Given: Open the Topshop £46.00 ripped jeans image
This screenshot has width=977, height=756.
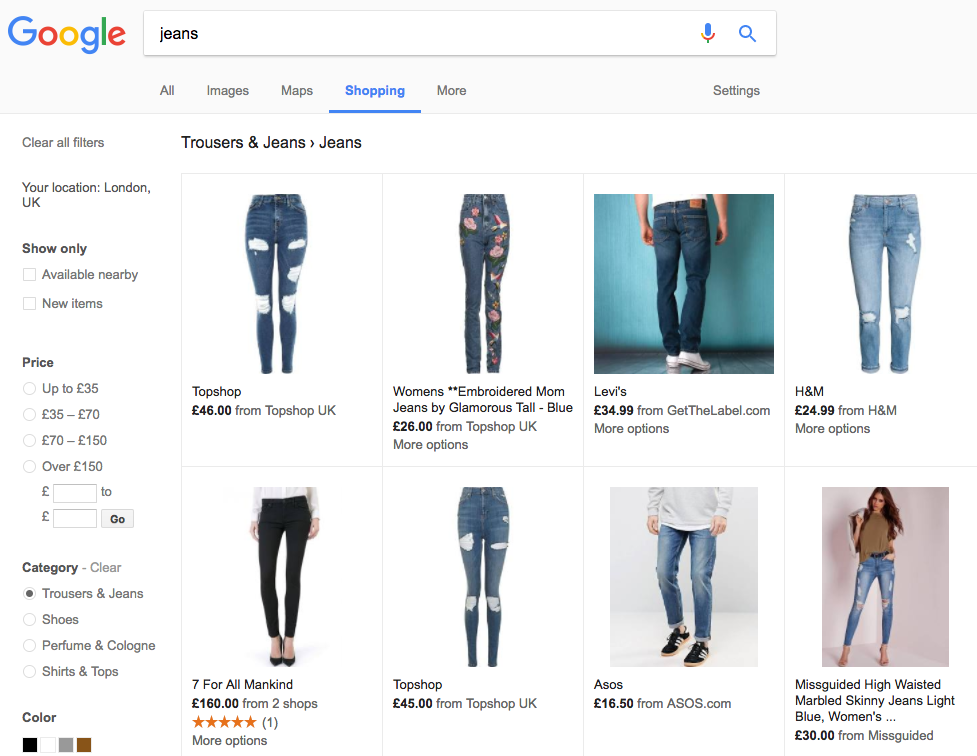Looking at the screenshot, I should (277, 284).
